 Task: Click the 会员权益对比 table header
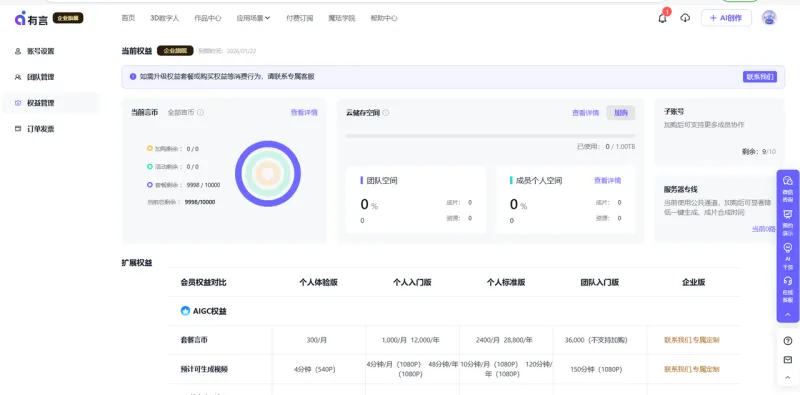coord(203,282)
